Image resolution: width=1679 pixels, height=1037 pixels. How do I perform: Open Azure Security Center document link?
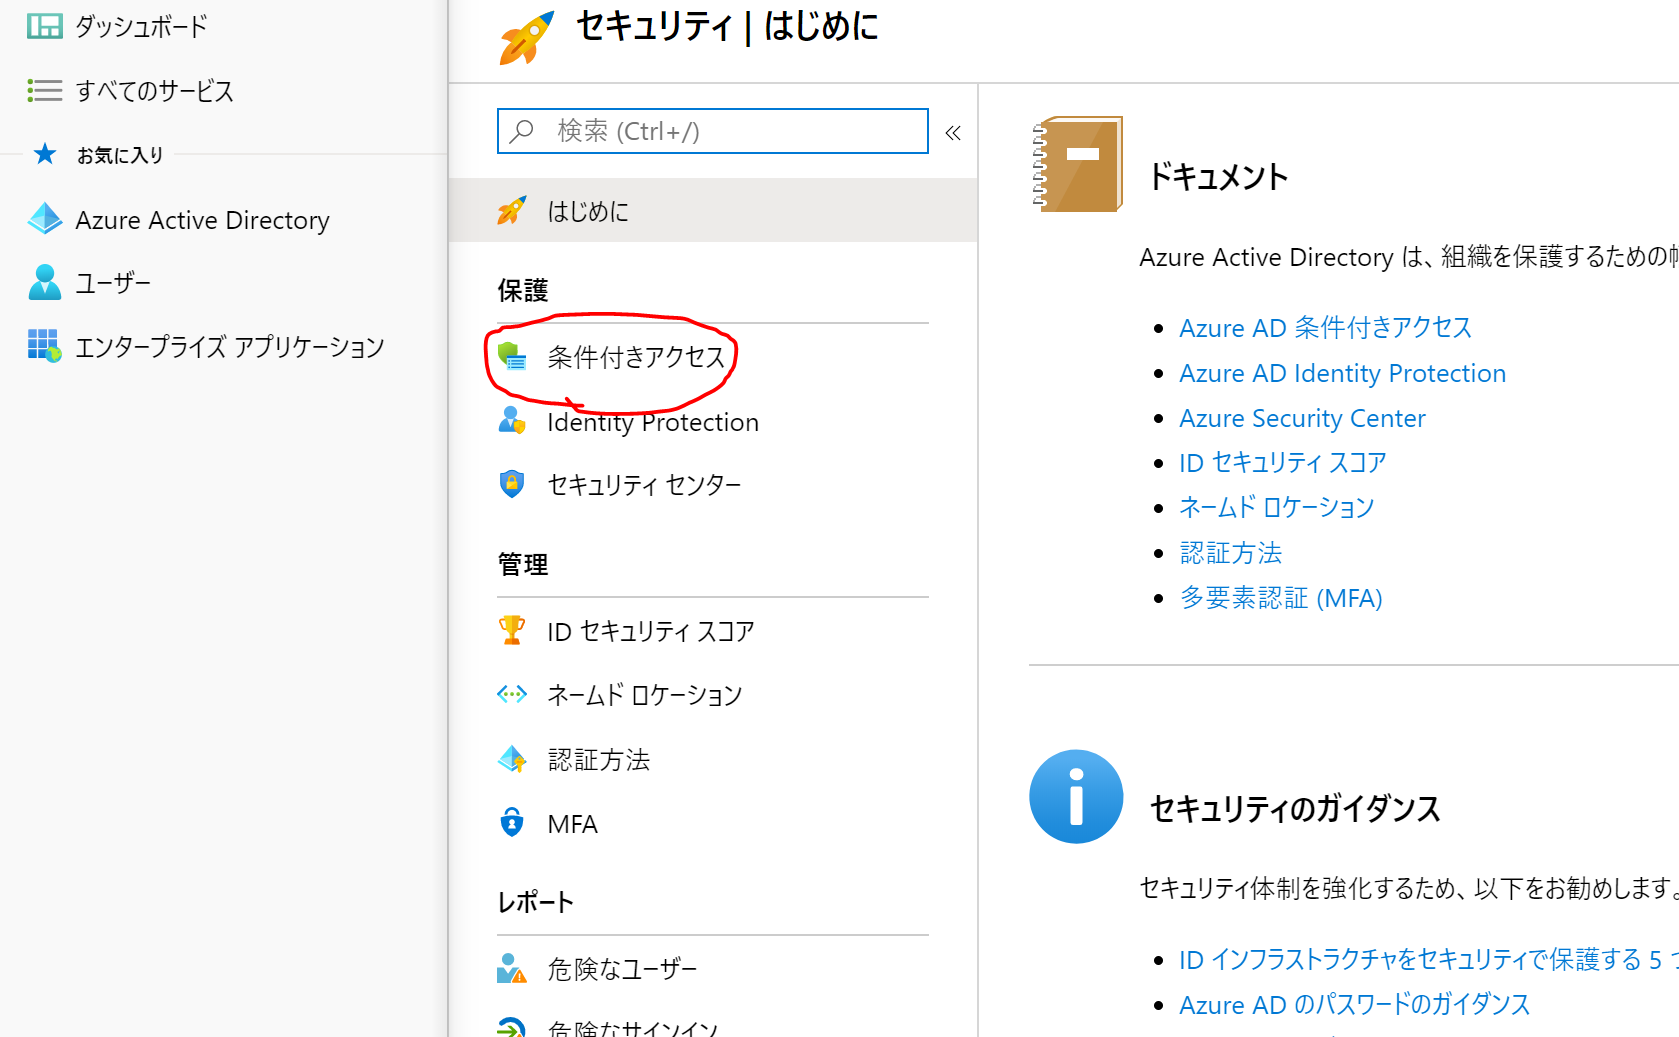point(1302,418)
